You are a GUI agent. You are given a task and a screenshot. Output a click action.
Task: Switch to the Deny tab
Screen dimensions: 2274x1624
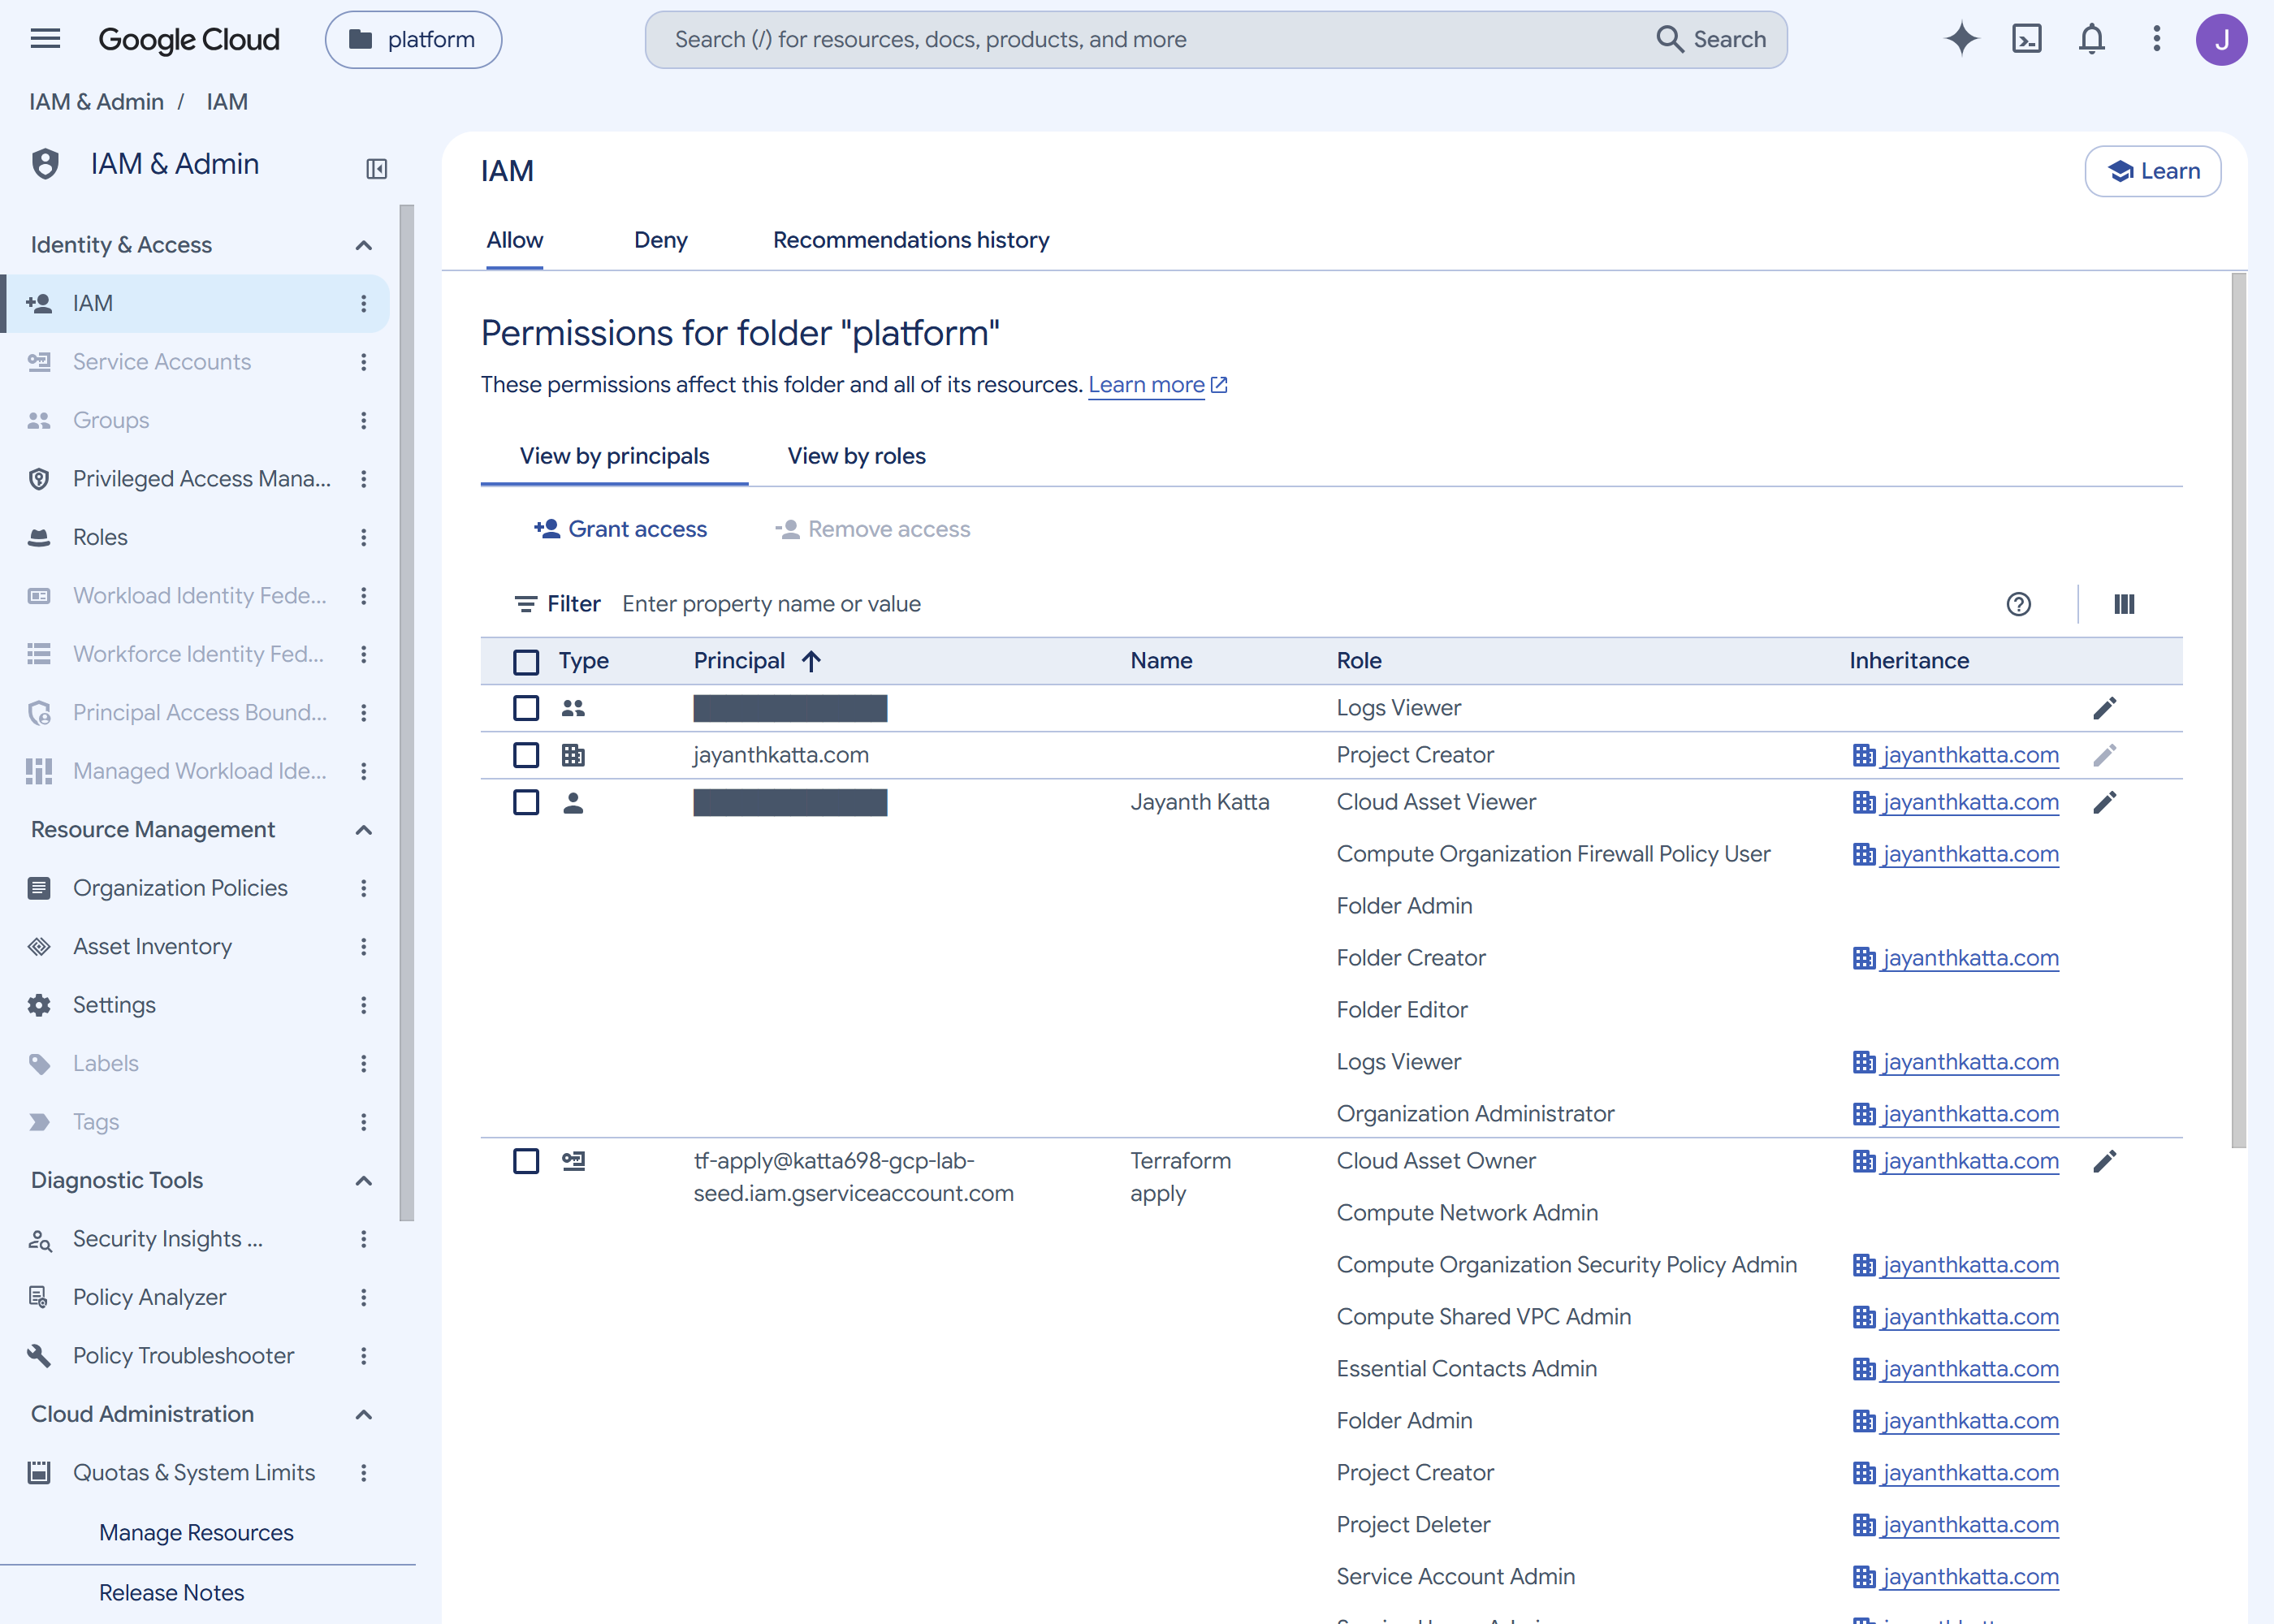click(x=660, y=240)
